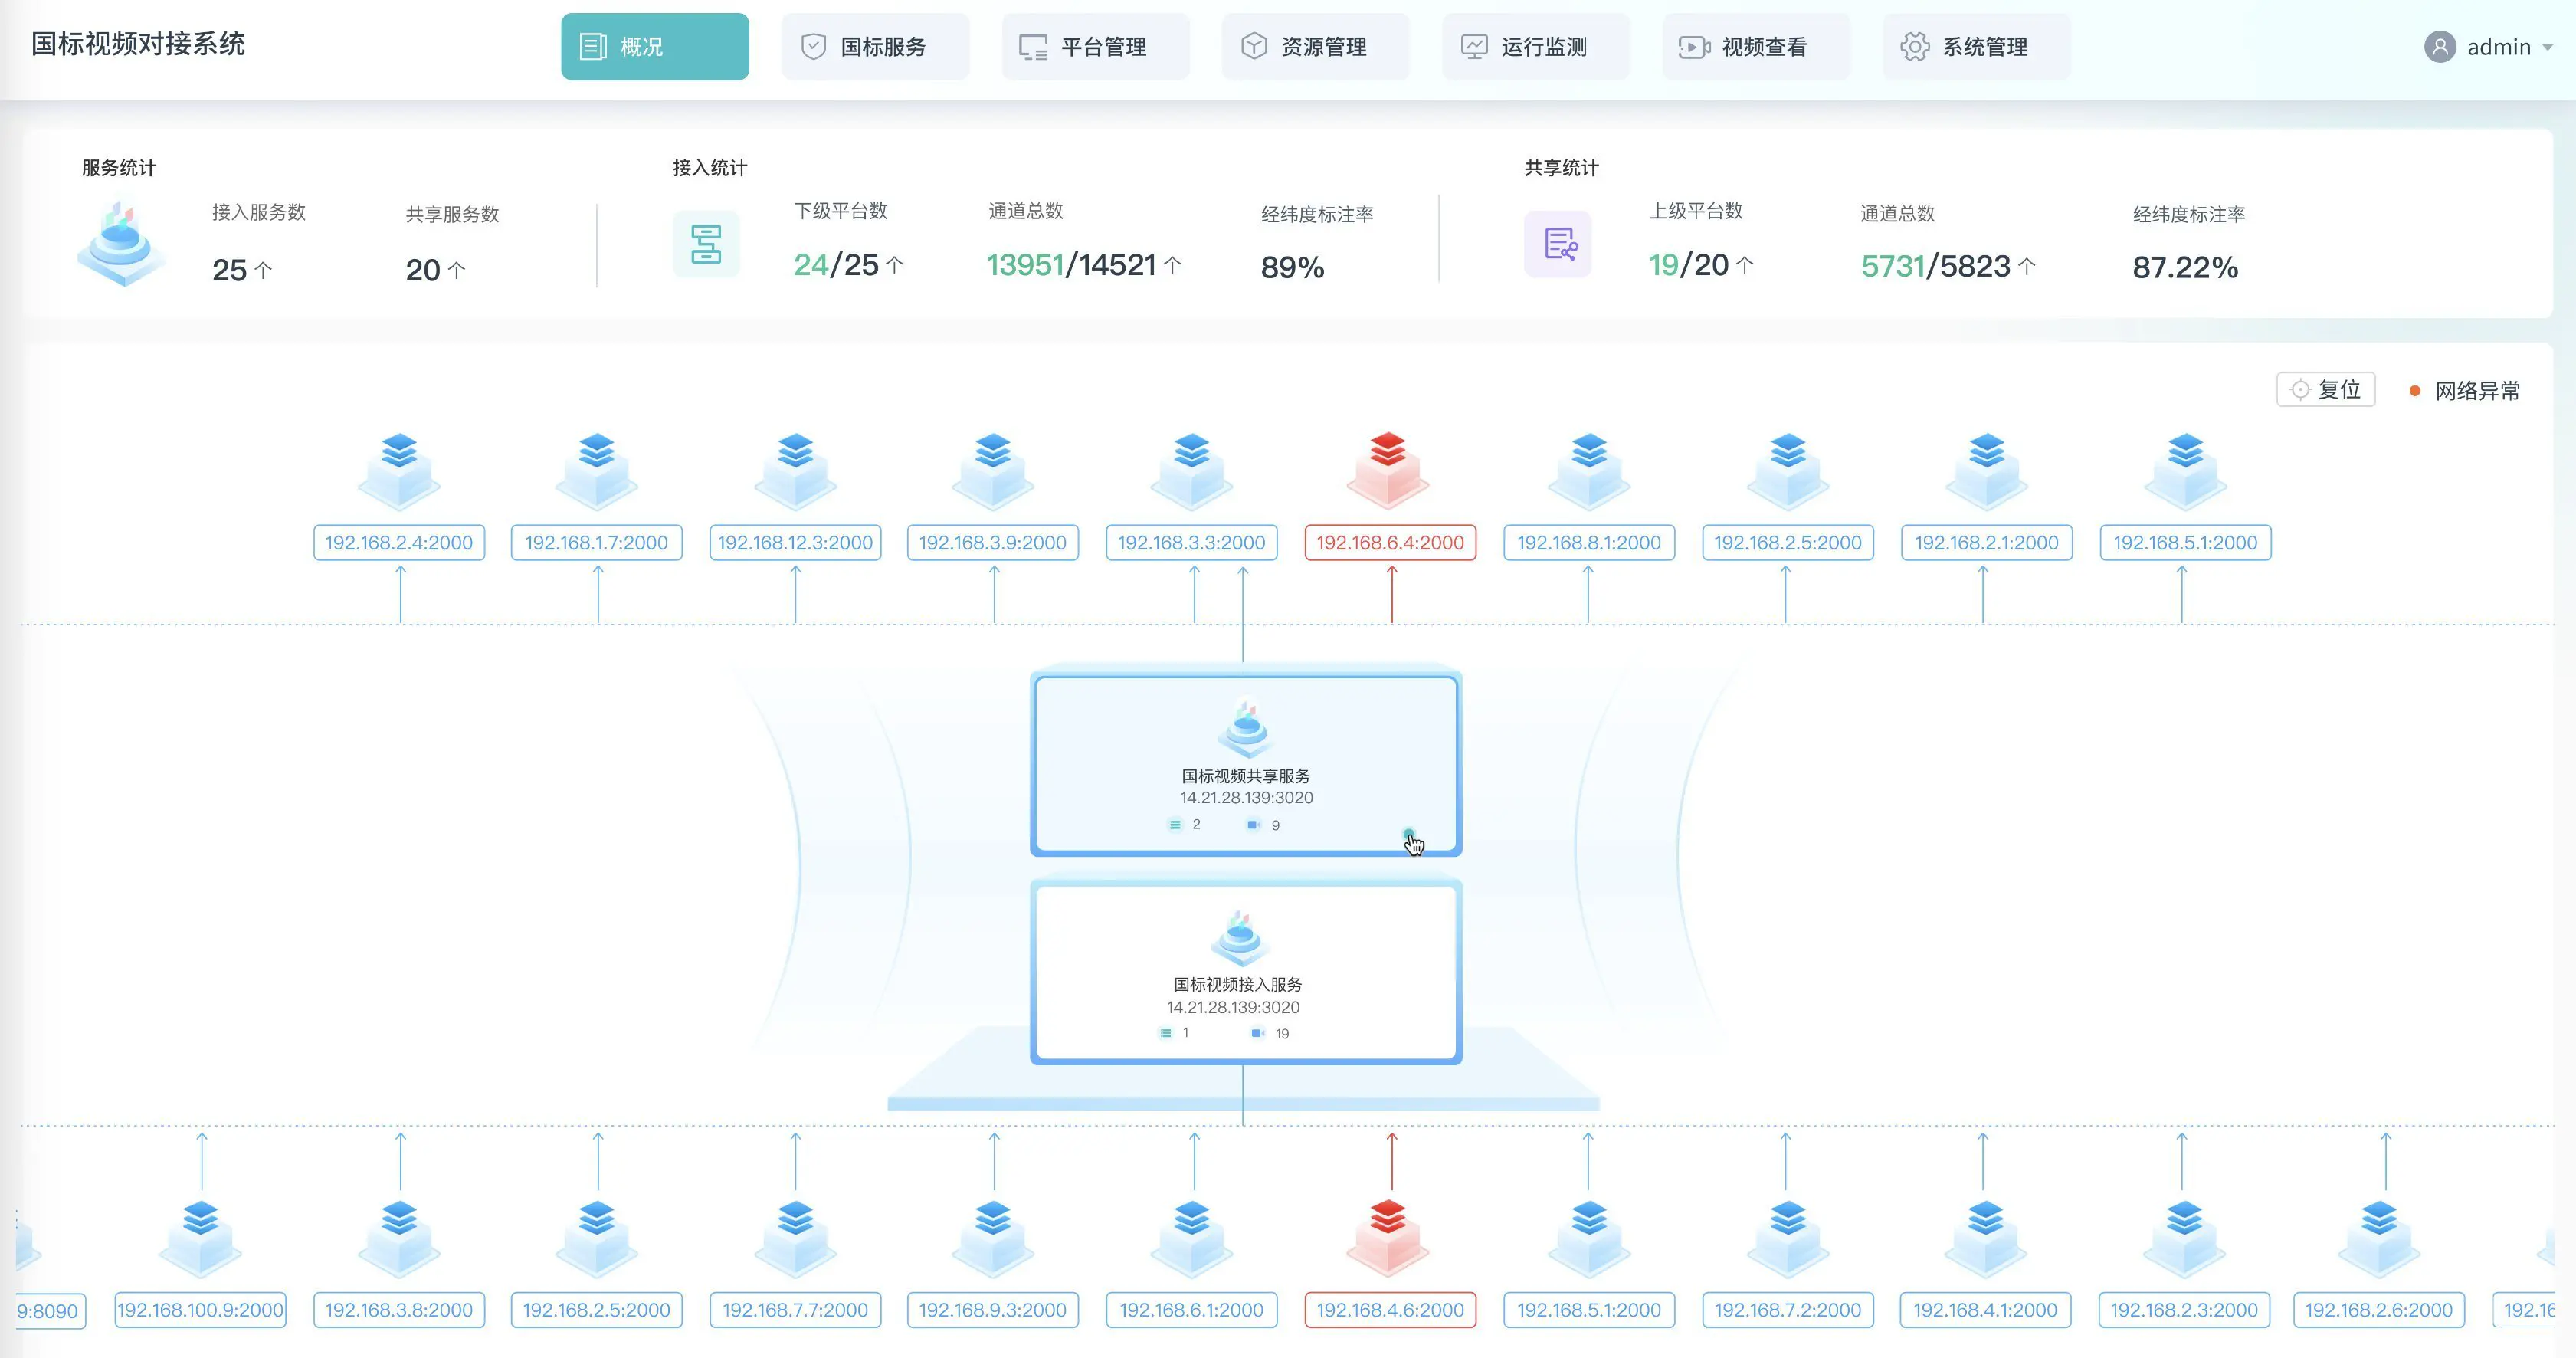The width and height of the screenshot is (2576, 1358).
Task: Click the 共享统计 purple share icon
Action: 1558,244
